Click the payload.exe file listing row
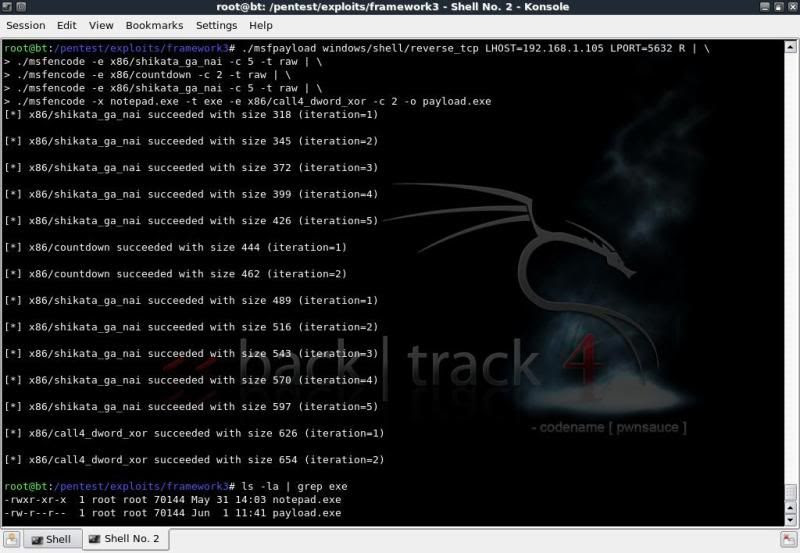This screenshot has height=553, width=800. click(172, 513)
